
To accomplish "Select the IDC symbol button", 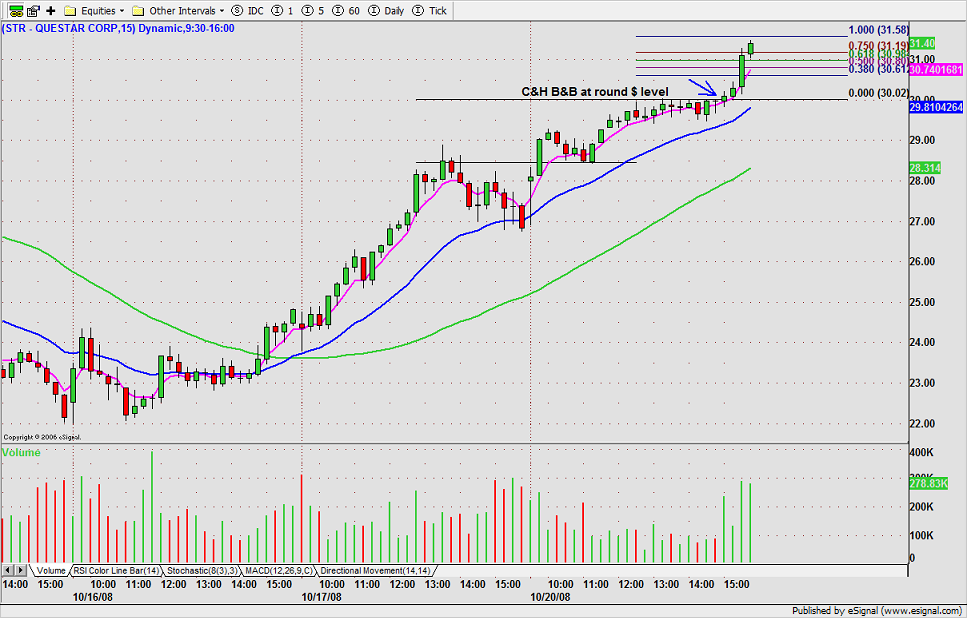I will (x=247, y=10).
